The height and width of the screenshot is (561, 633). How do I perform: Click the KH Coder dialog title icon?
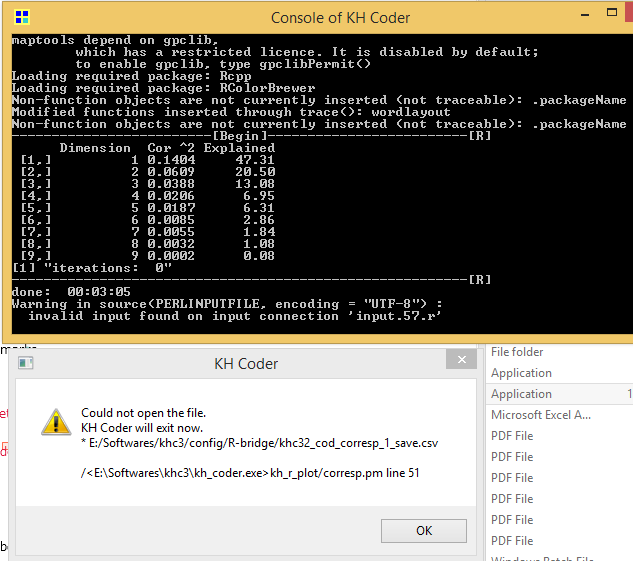(25, 363)
